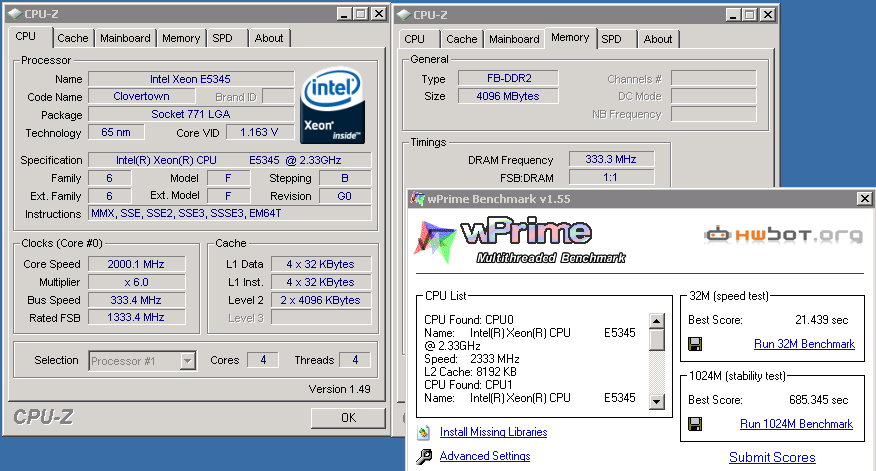Screen dimensions: 876x471
Task: Click Run 32M Benchmark link
Action: (804, 344)
